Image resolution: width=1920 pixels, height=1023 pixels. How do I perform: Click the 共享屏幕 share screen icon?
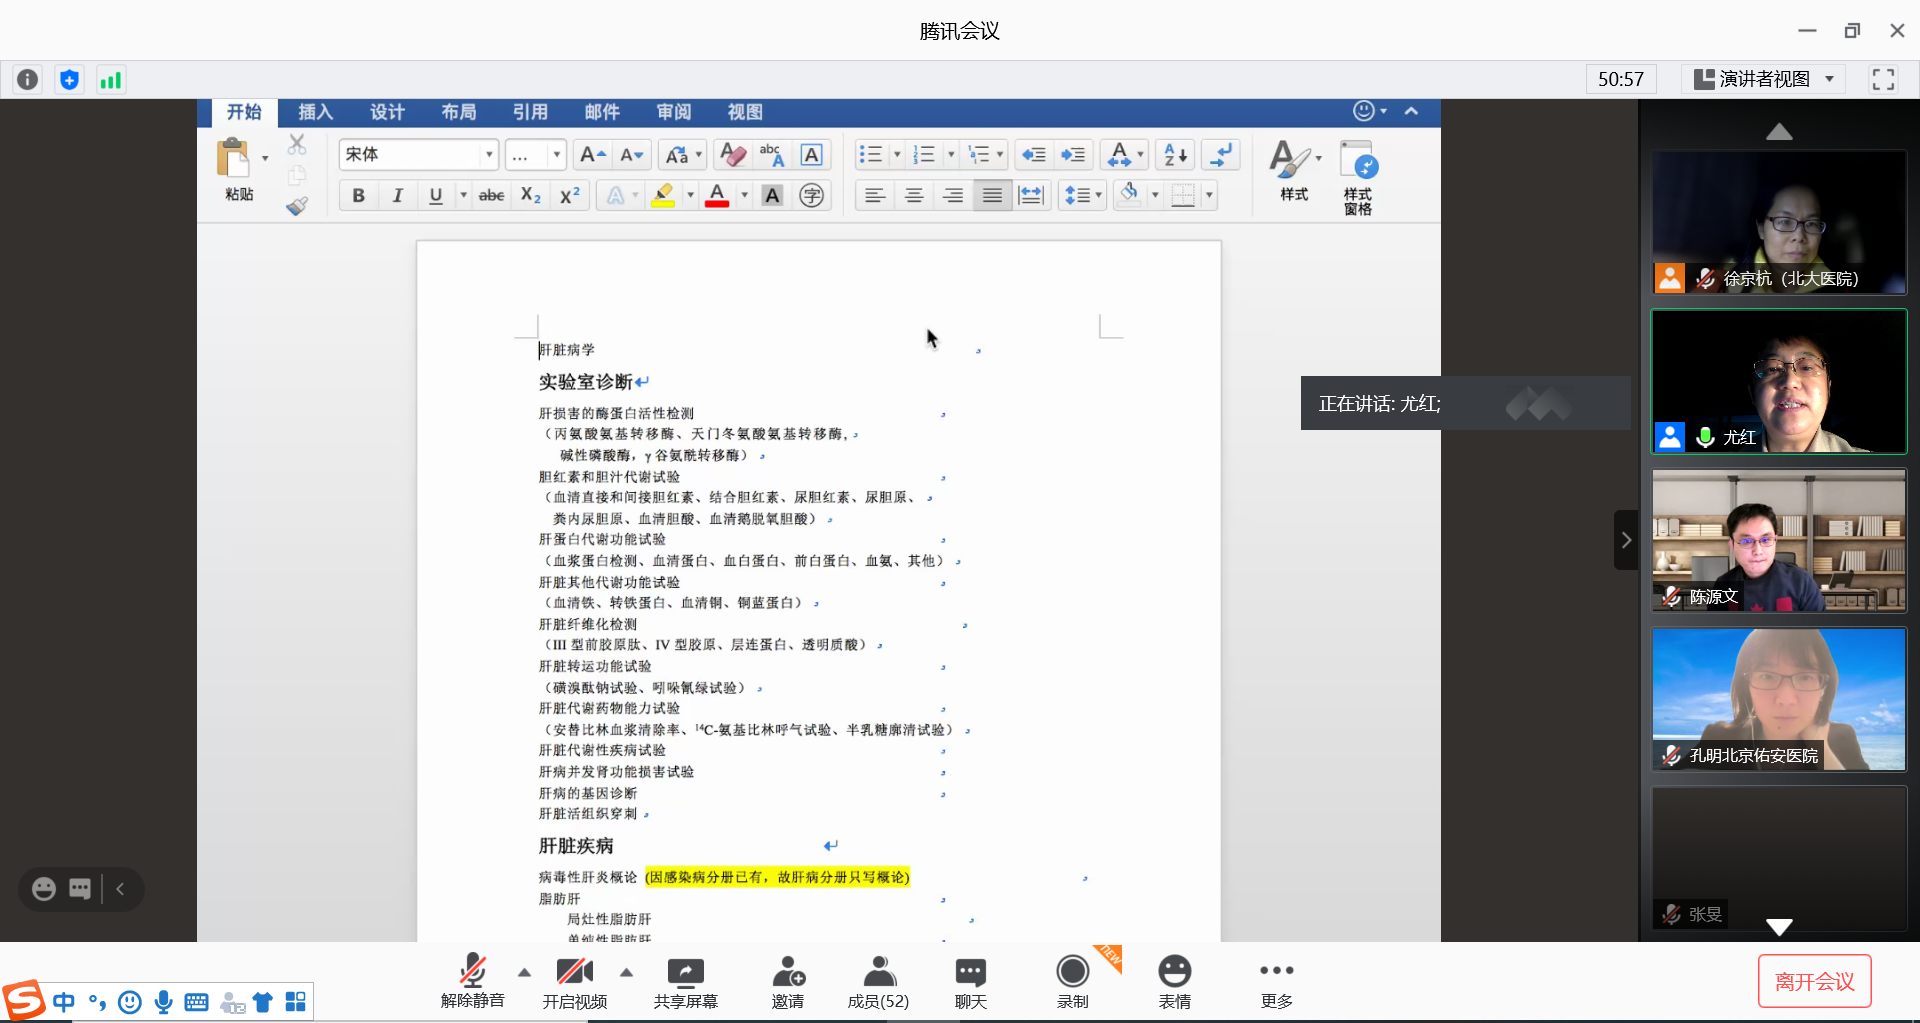[685, 972]
